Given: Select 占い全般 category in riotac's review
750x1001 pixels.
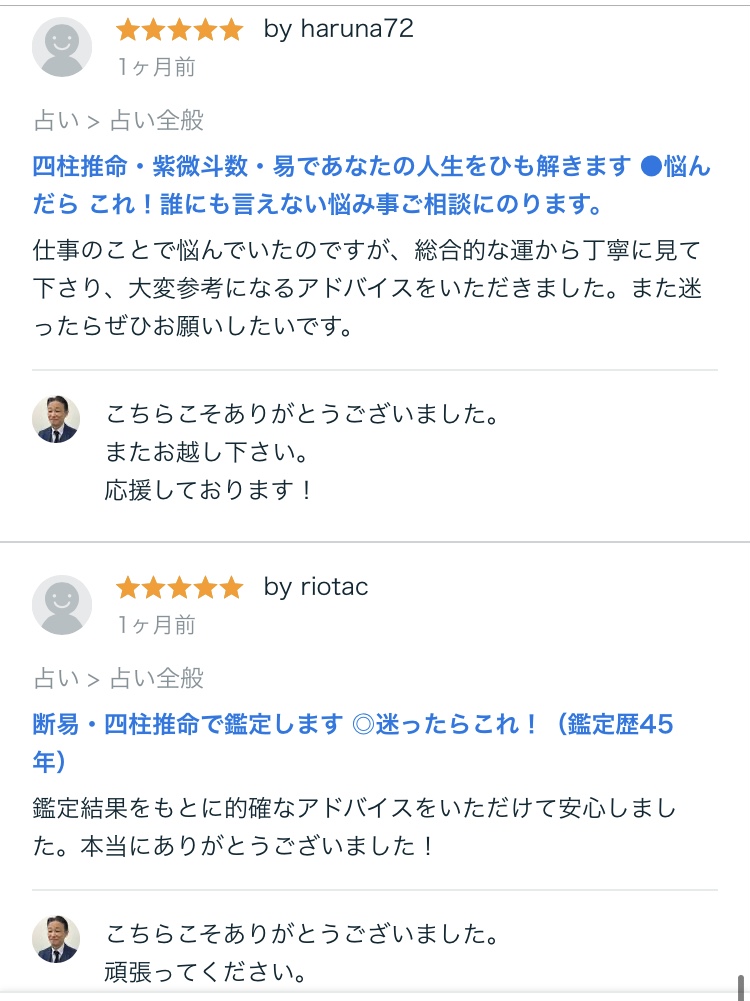Looking at the screenshot, I should [157, 680].
